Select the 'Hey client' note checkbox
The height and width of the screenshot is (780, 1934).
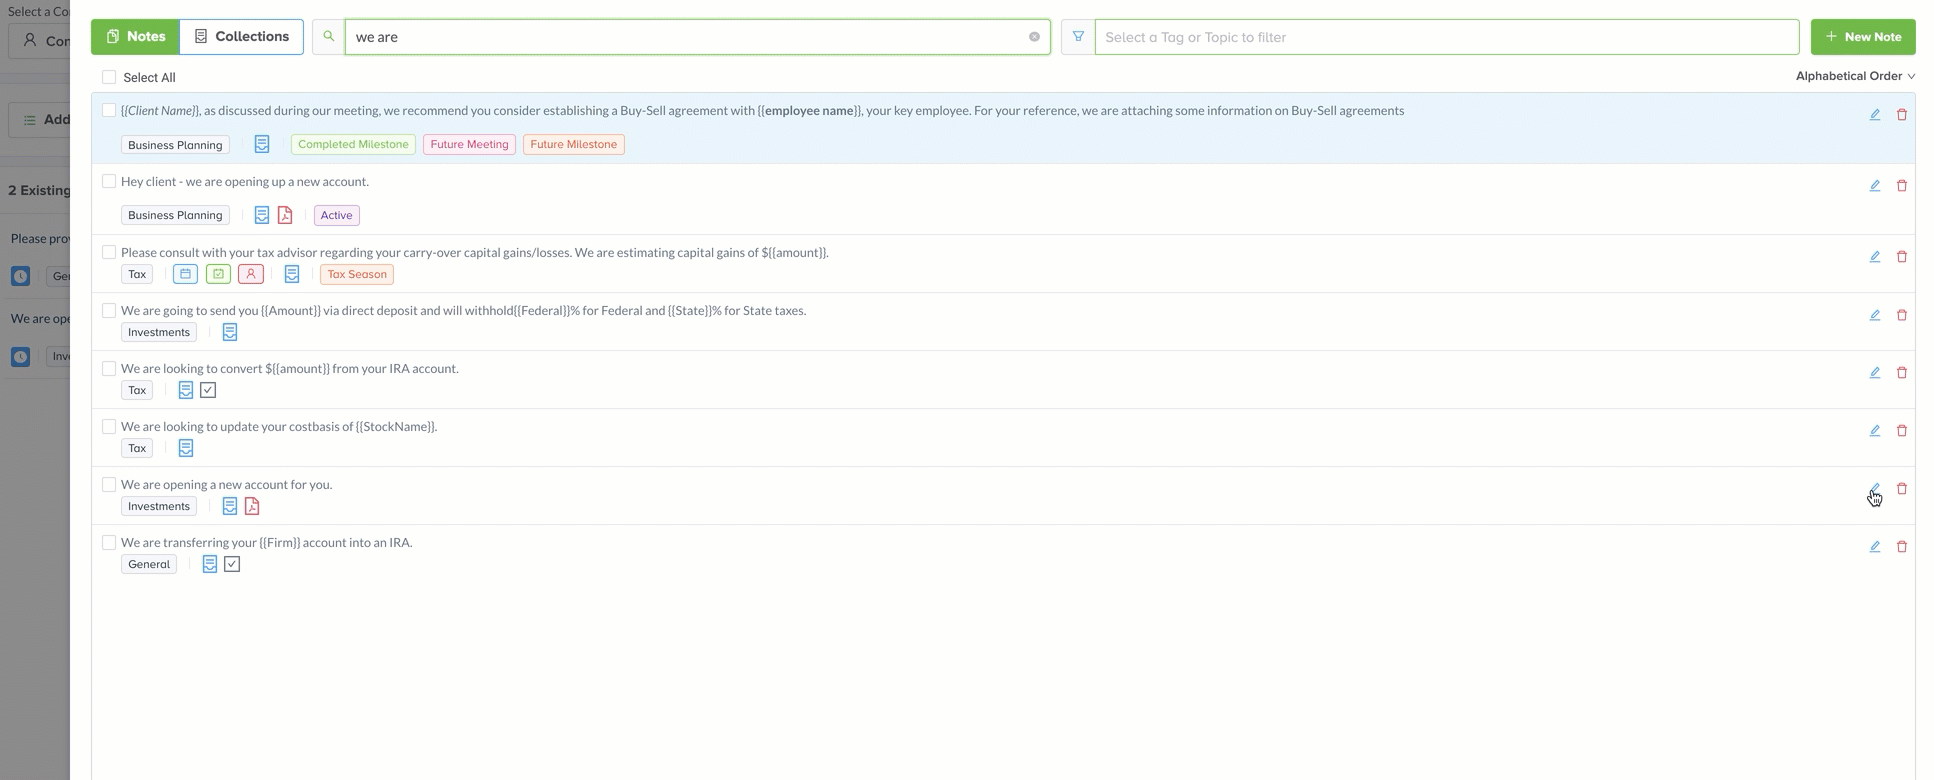click(109, 181)
